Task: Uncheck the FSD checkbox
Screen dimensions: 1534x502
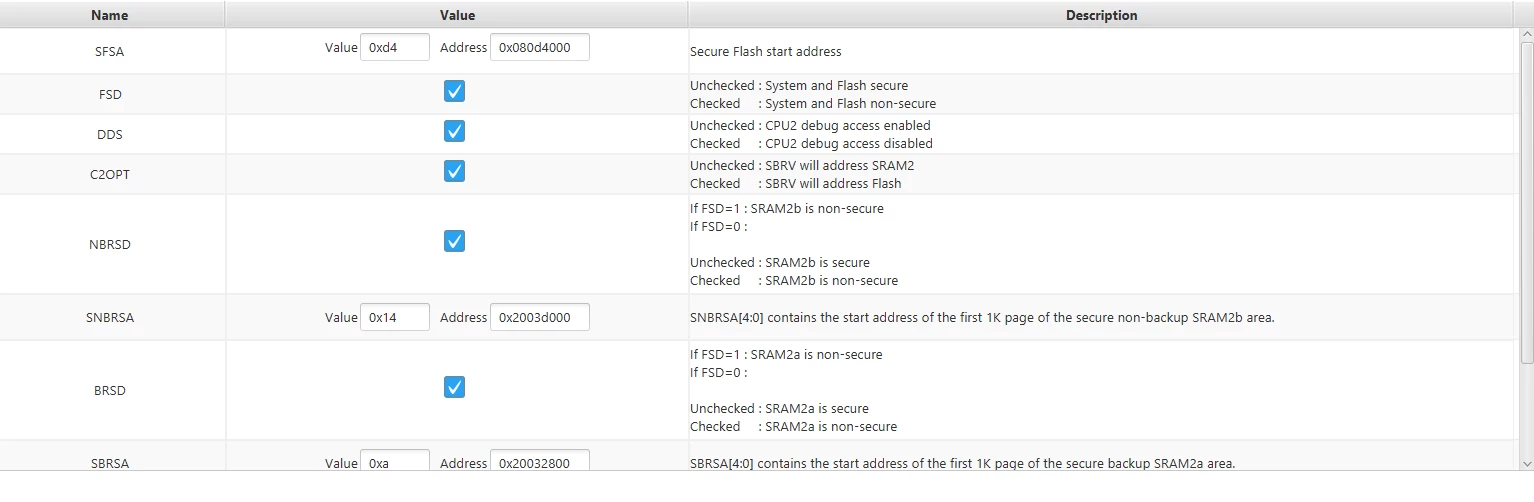Action: point(454,92)
